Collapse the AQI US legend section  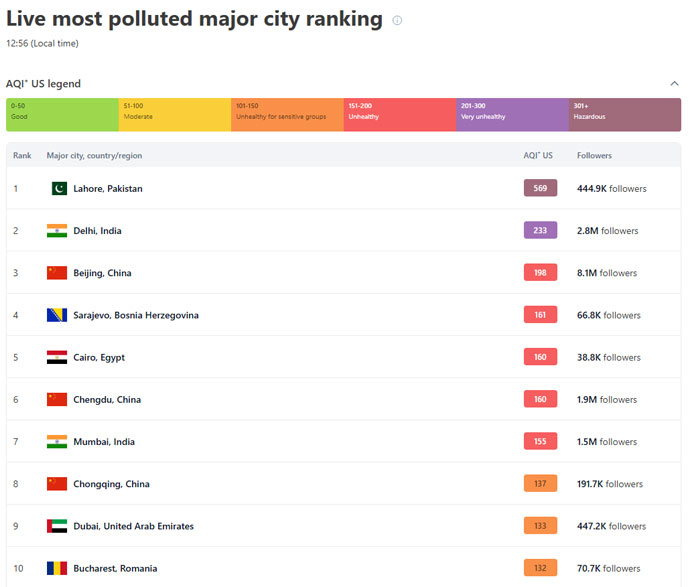(x=674, y=84)
